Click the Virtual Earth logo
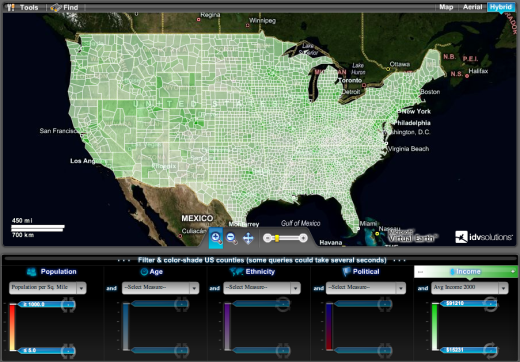Image resolution: width=520 pixels, height=362 pixels. [412, 237]
